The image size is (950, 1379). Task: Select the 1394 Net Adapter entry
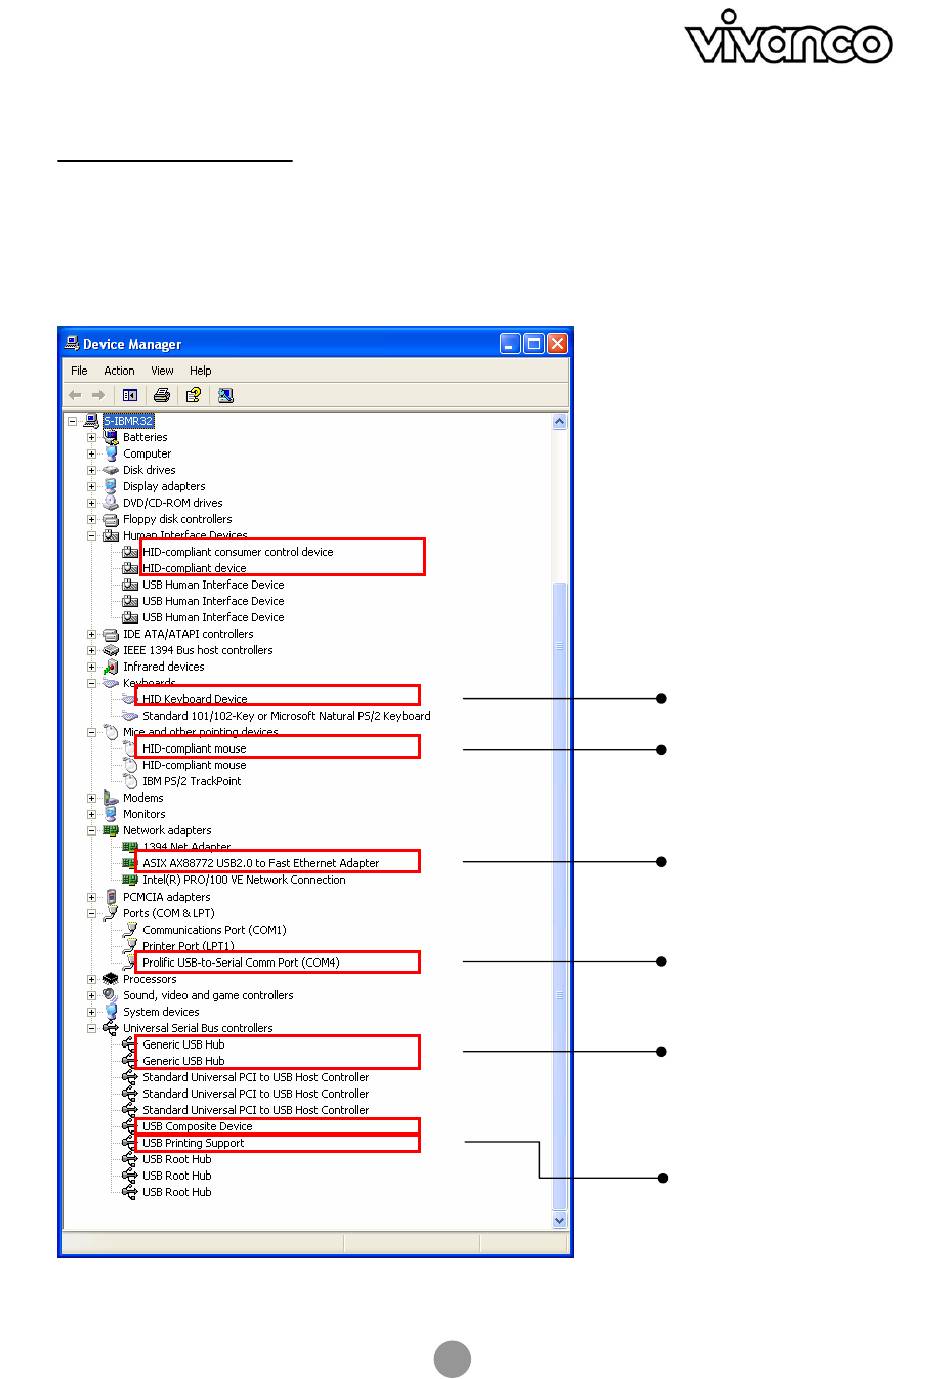coord(187,847)
